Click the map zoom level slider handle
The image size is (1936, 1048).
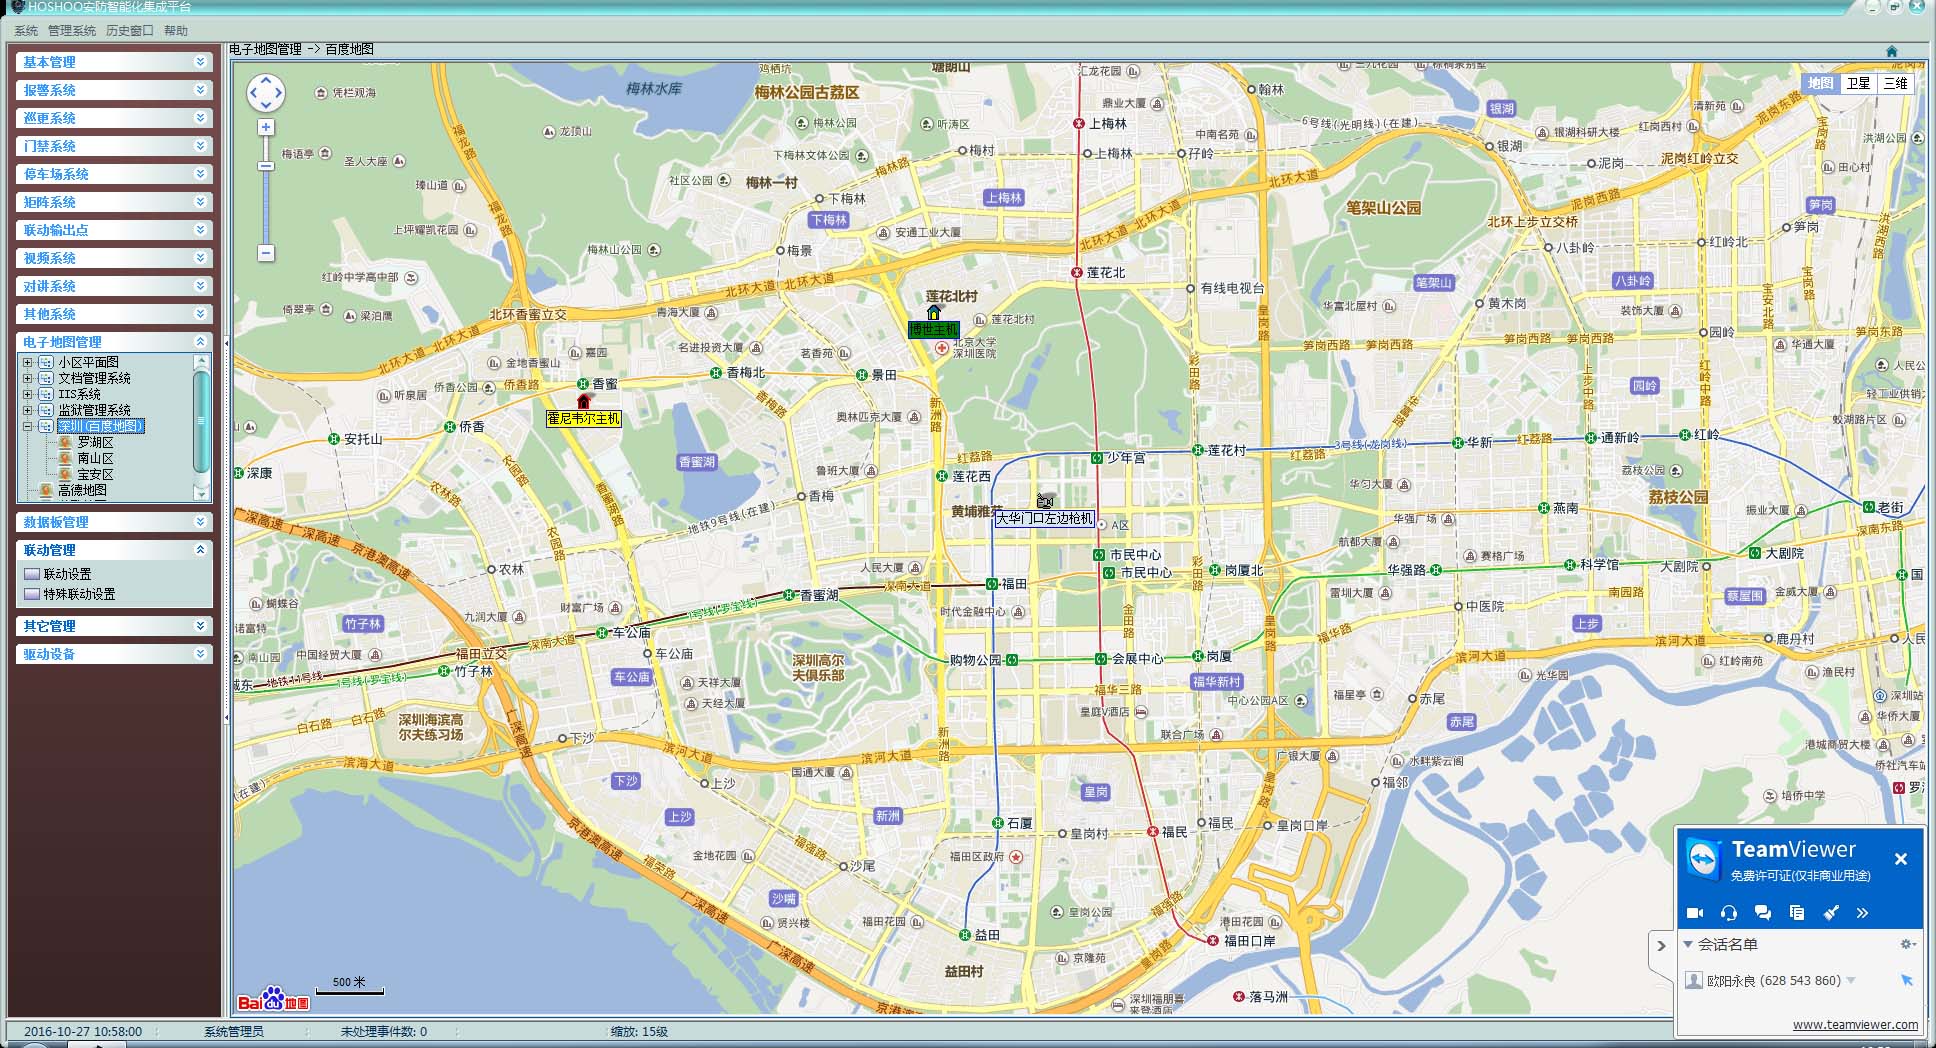point(266,165)
